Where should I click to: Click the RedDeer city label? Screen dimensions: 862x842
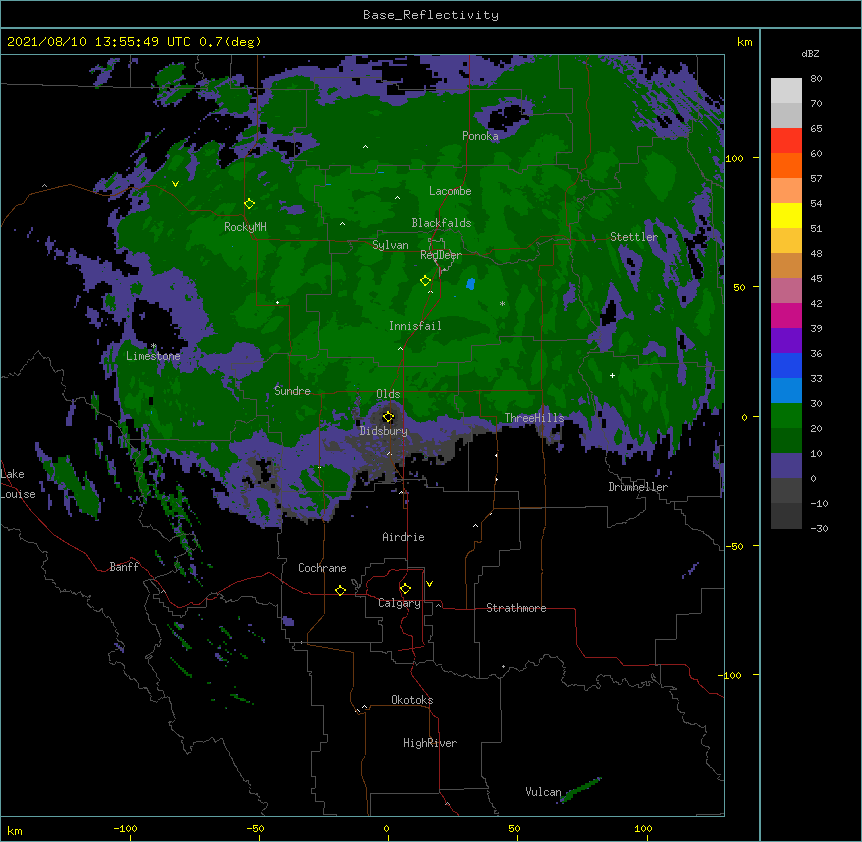click(440, 254)
